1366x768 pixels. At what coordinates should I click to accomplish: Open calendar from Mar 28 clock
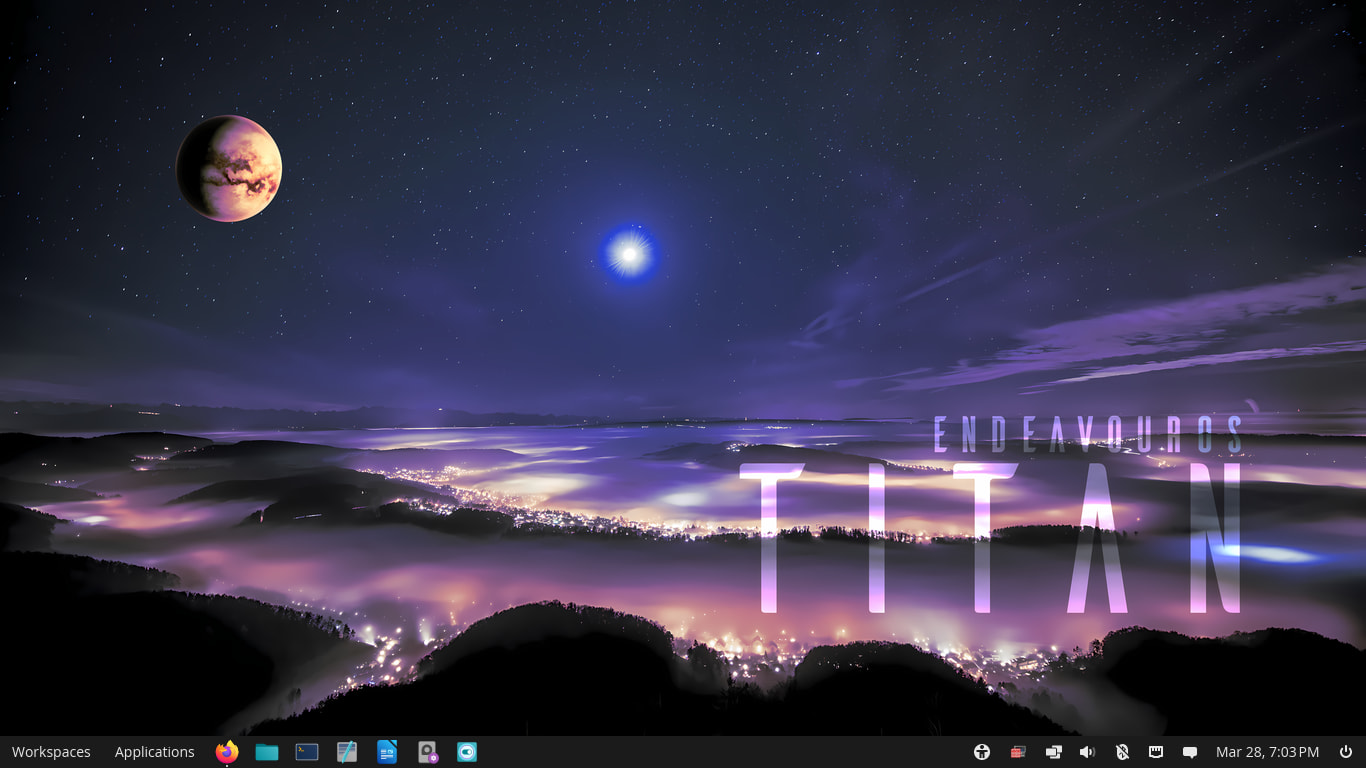pyautogui.click(x=1267, y=752)
